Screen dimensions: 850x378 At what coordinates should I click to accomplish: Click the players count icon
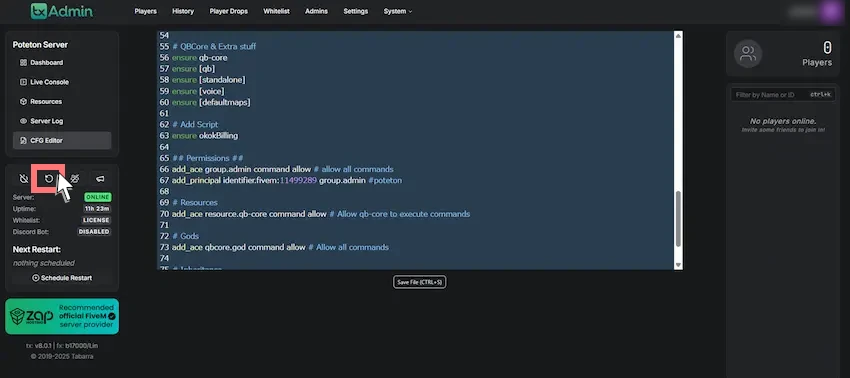(x=748, y=54)
